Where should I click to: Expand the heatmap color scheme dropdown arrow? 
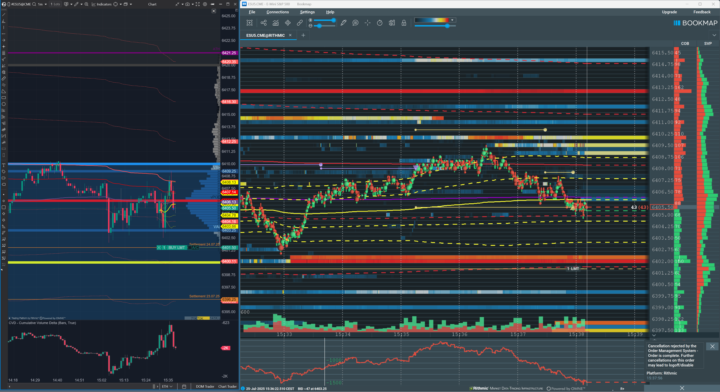click(452, 20)
